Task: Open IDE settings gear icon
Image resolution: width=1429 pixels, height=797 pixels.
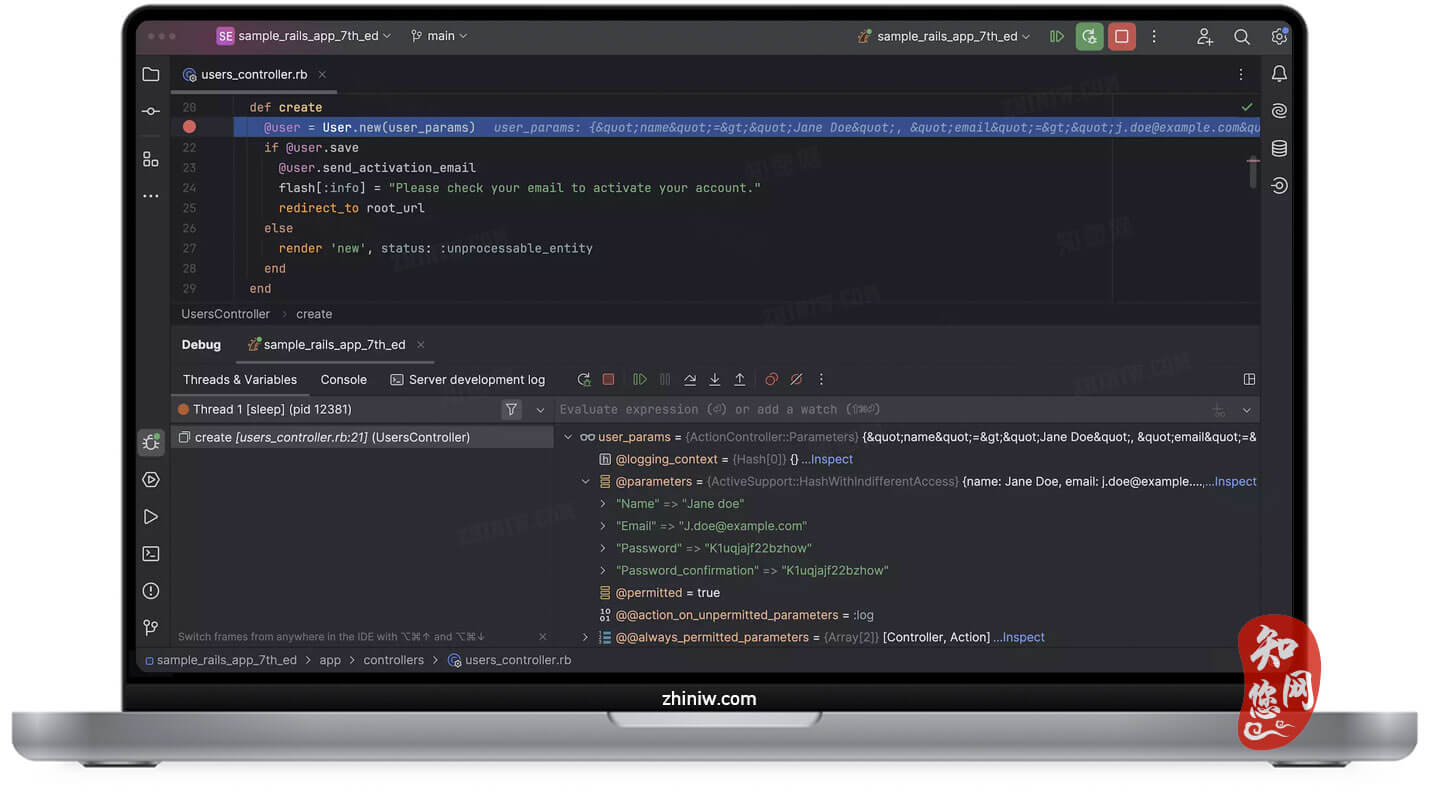Action: pyautogui.click(x=1279, y=36)
